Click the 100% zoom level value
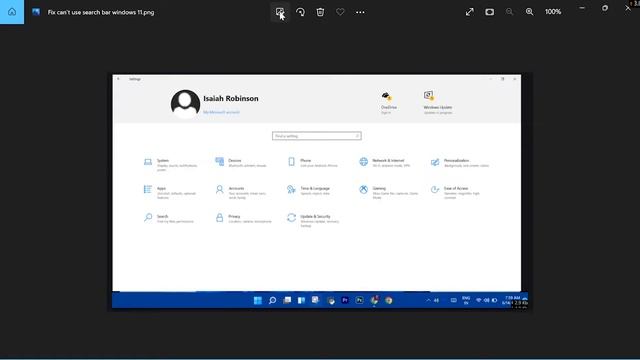 553,12
